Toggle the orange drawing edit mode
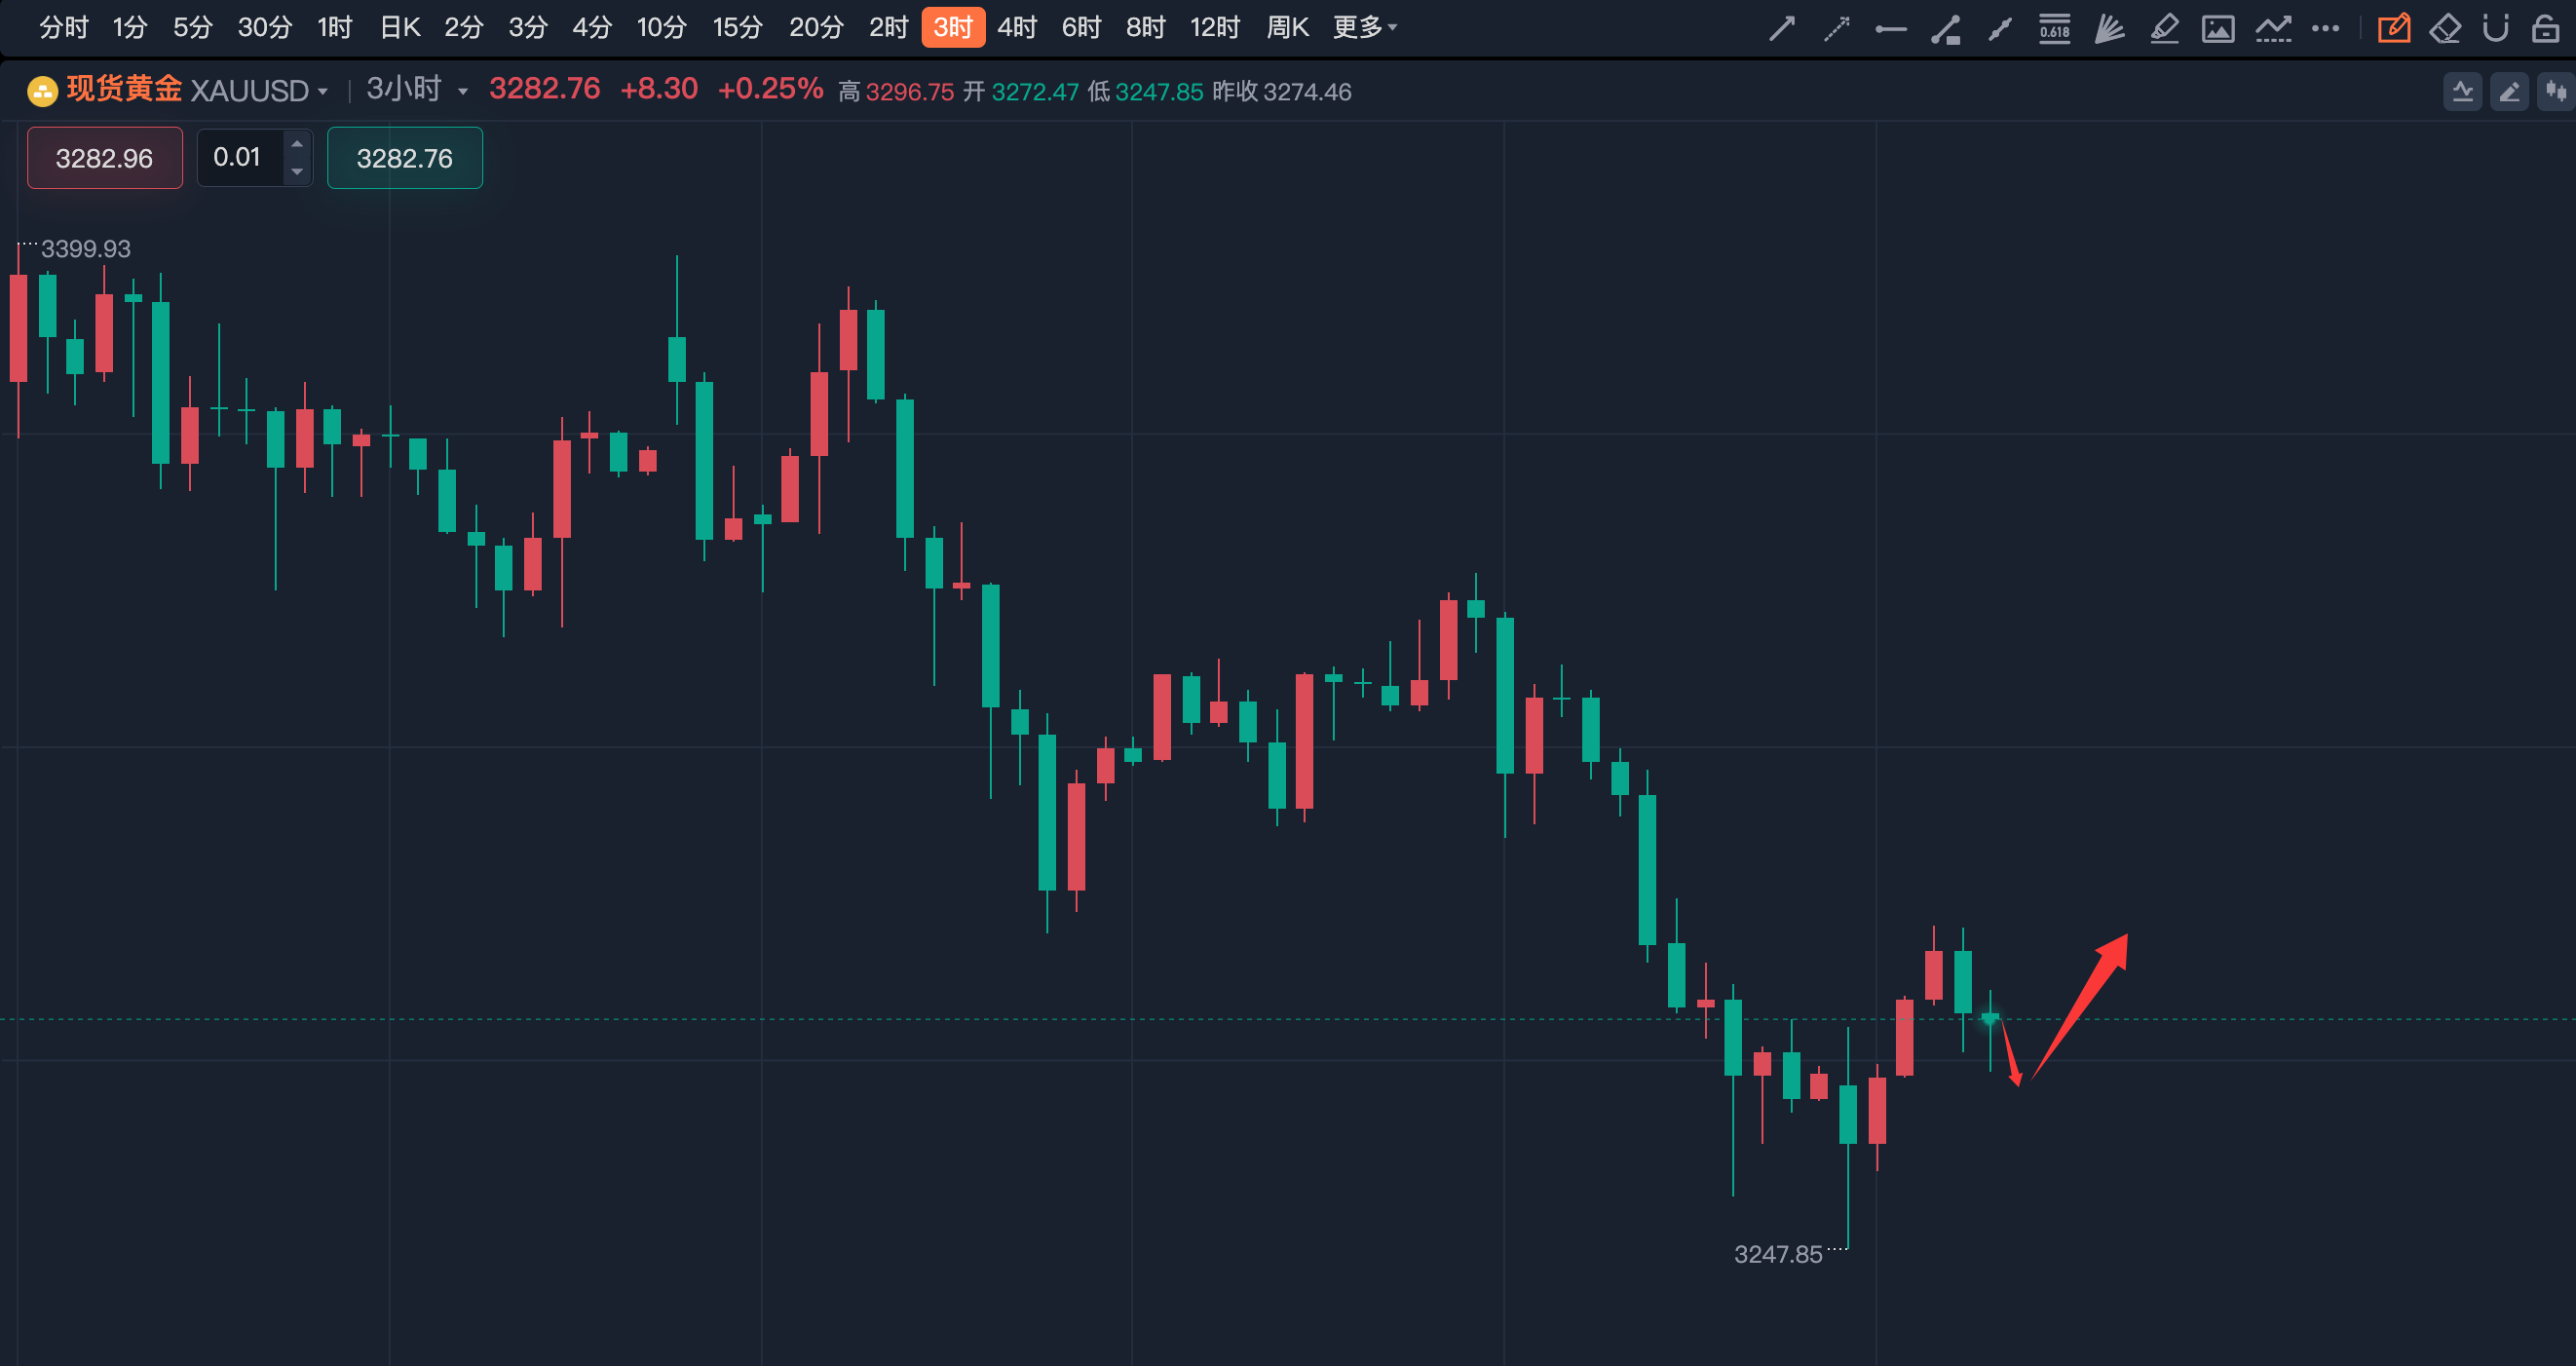This screenshot has height=1366, width=2576. pyautogui.click(x=2393, y=28)
